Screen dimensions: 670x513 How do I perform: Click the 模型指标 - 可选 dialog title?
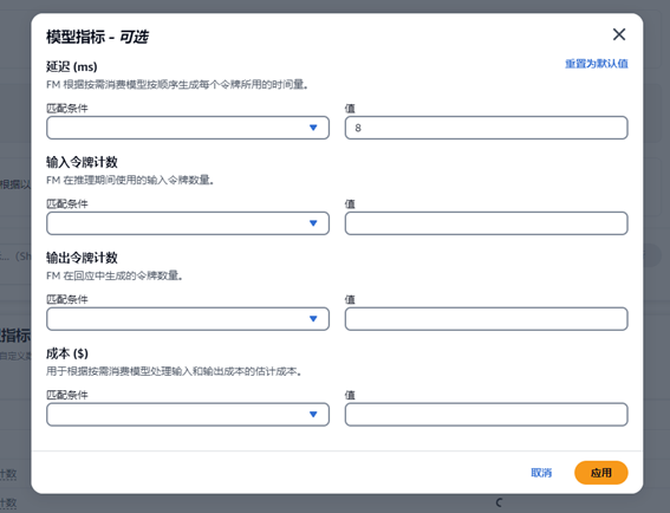[98, 37]
